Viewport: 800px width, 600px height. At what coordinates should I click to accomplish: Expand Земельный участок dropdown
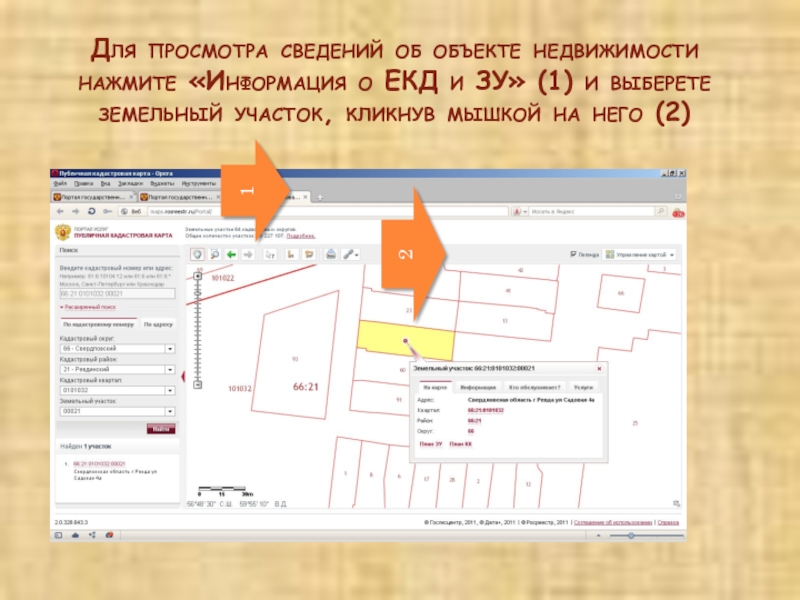(x=170, y=411)
